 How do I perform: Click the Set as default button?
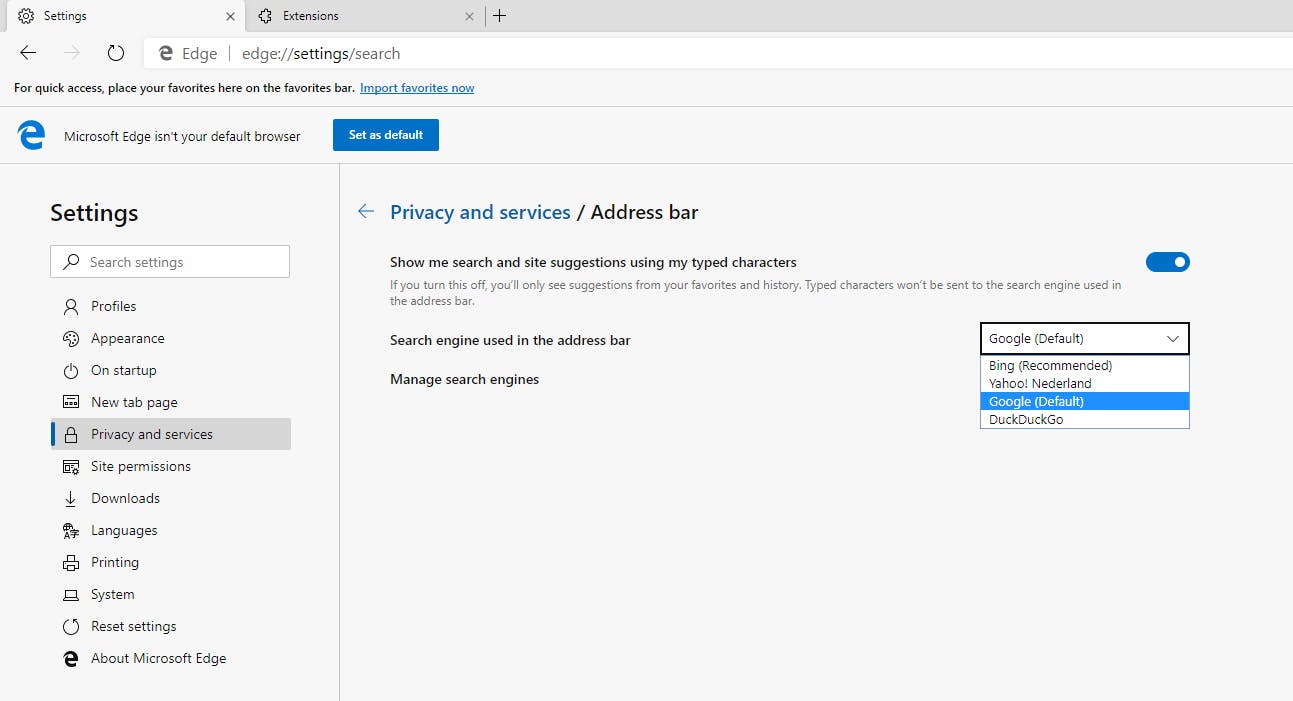[x=385, y=135]
